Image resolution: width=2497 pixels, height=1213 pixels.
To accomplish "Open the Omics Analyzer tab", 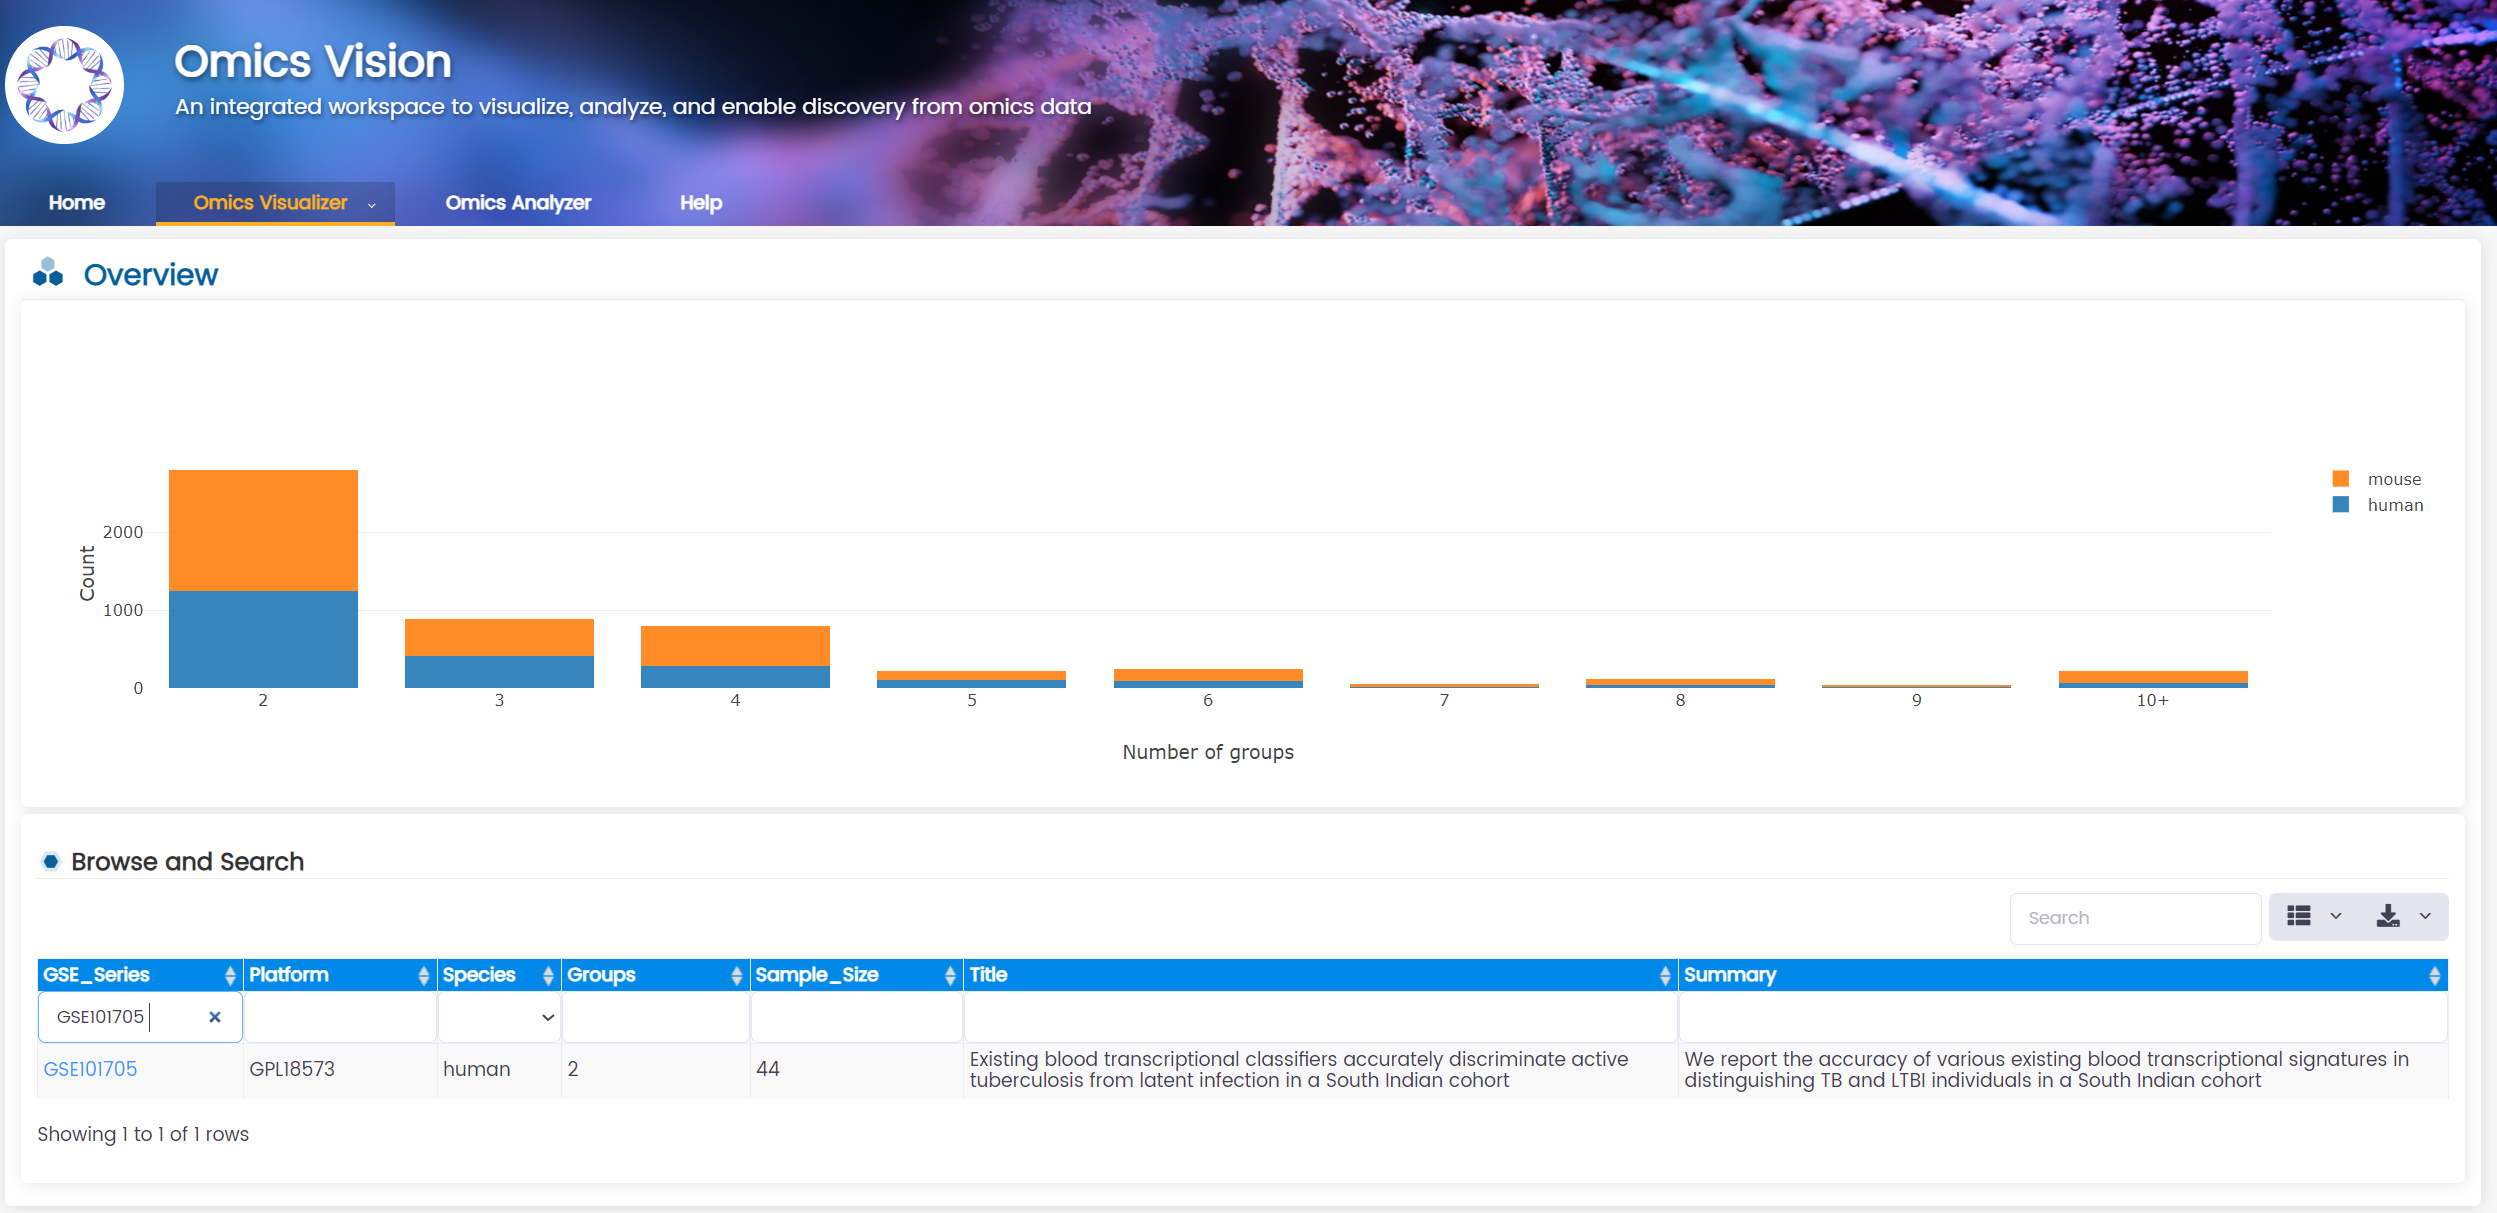I will [x=518, y=203].
